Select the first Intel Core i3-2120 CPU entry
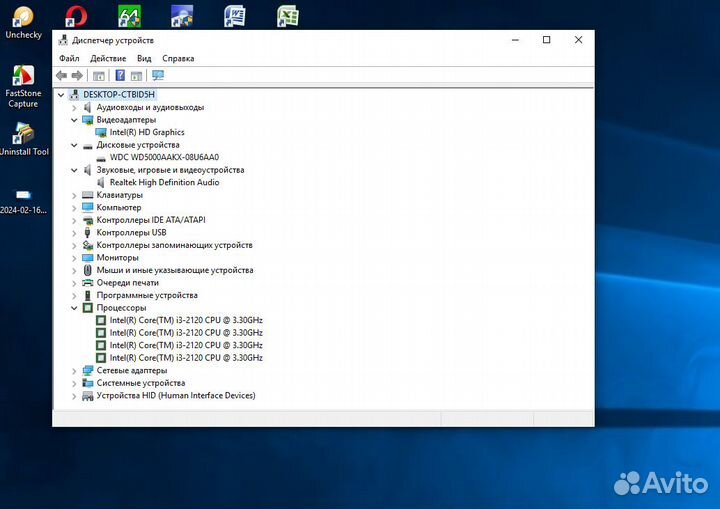The image size is (720, 509). tap(186, 320)
